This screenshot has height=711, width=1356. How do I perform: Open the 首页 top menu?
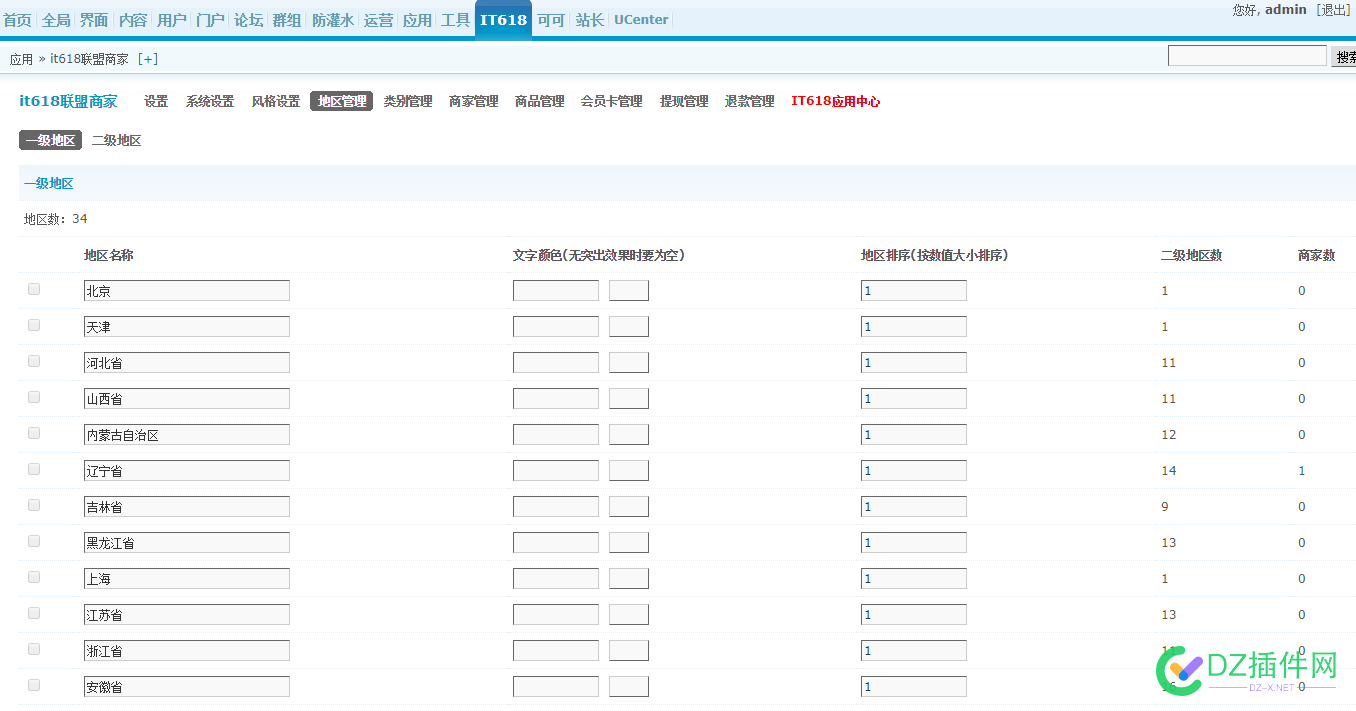17,20
